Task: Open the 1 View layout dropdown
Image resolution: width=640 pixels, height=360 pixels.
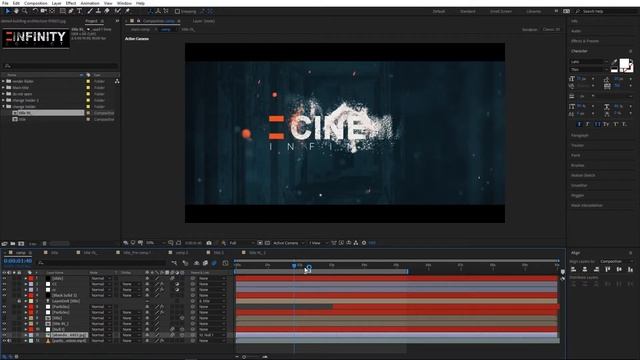Action: coord(318,243)
